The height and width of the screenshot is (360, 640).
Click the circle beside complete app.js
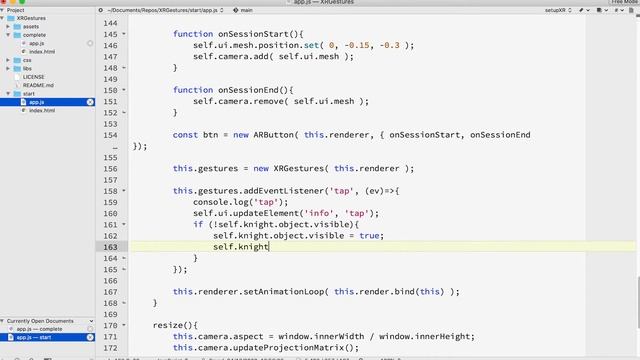[x=90, y=43]
